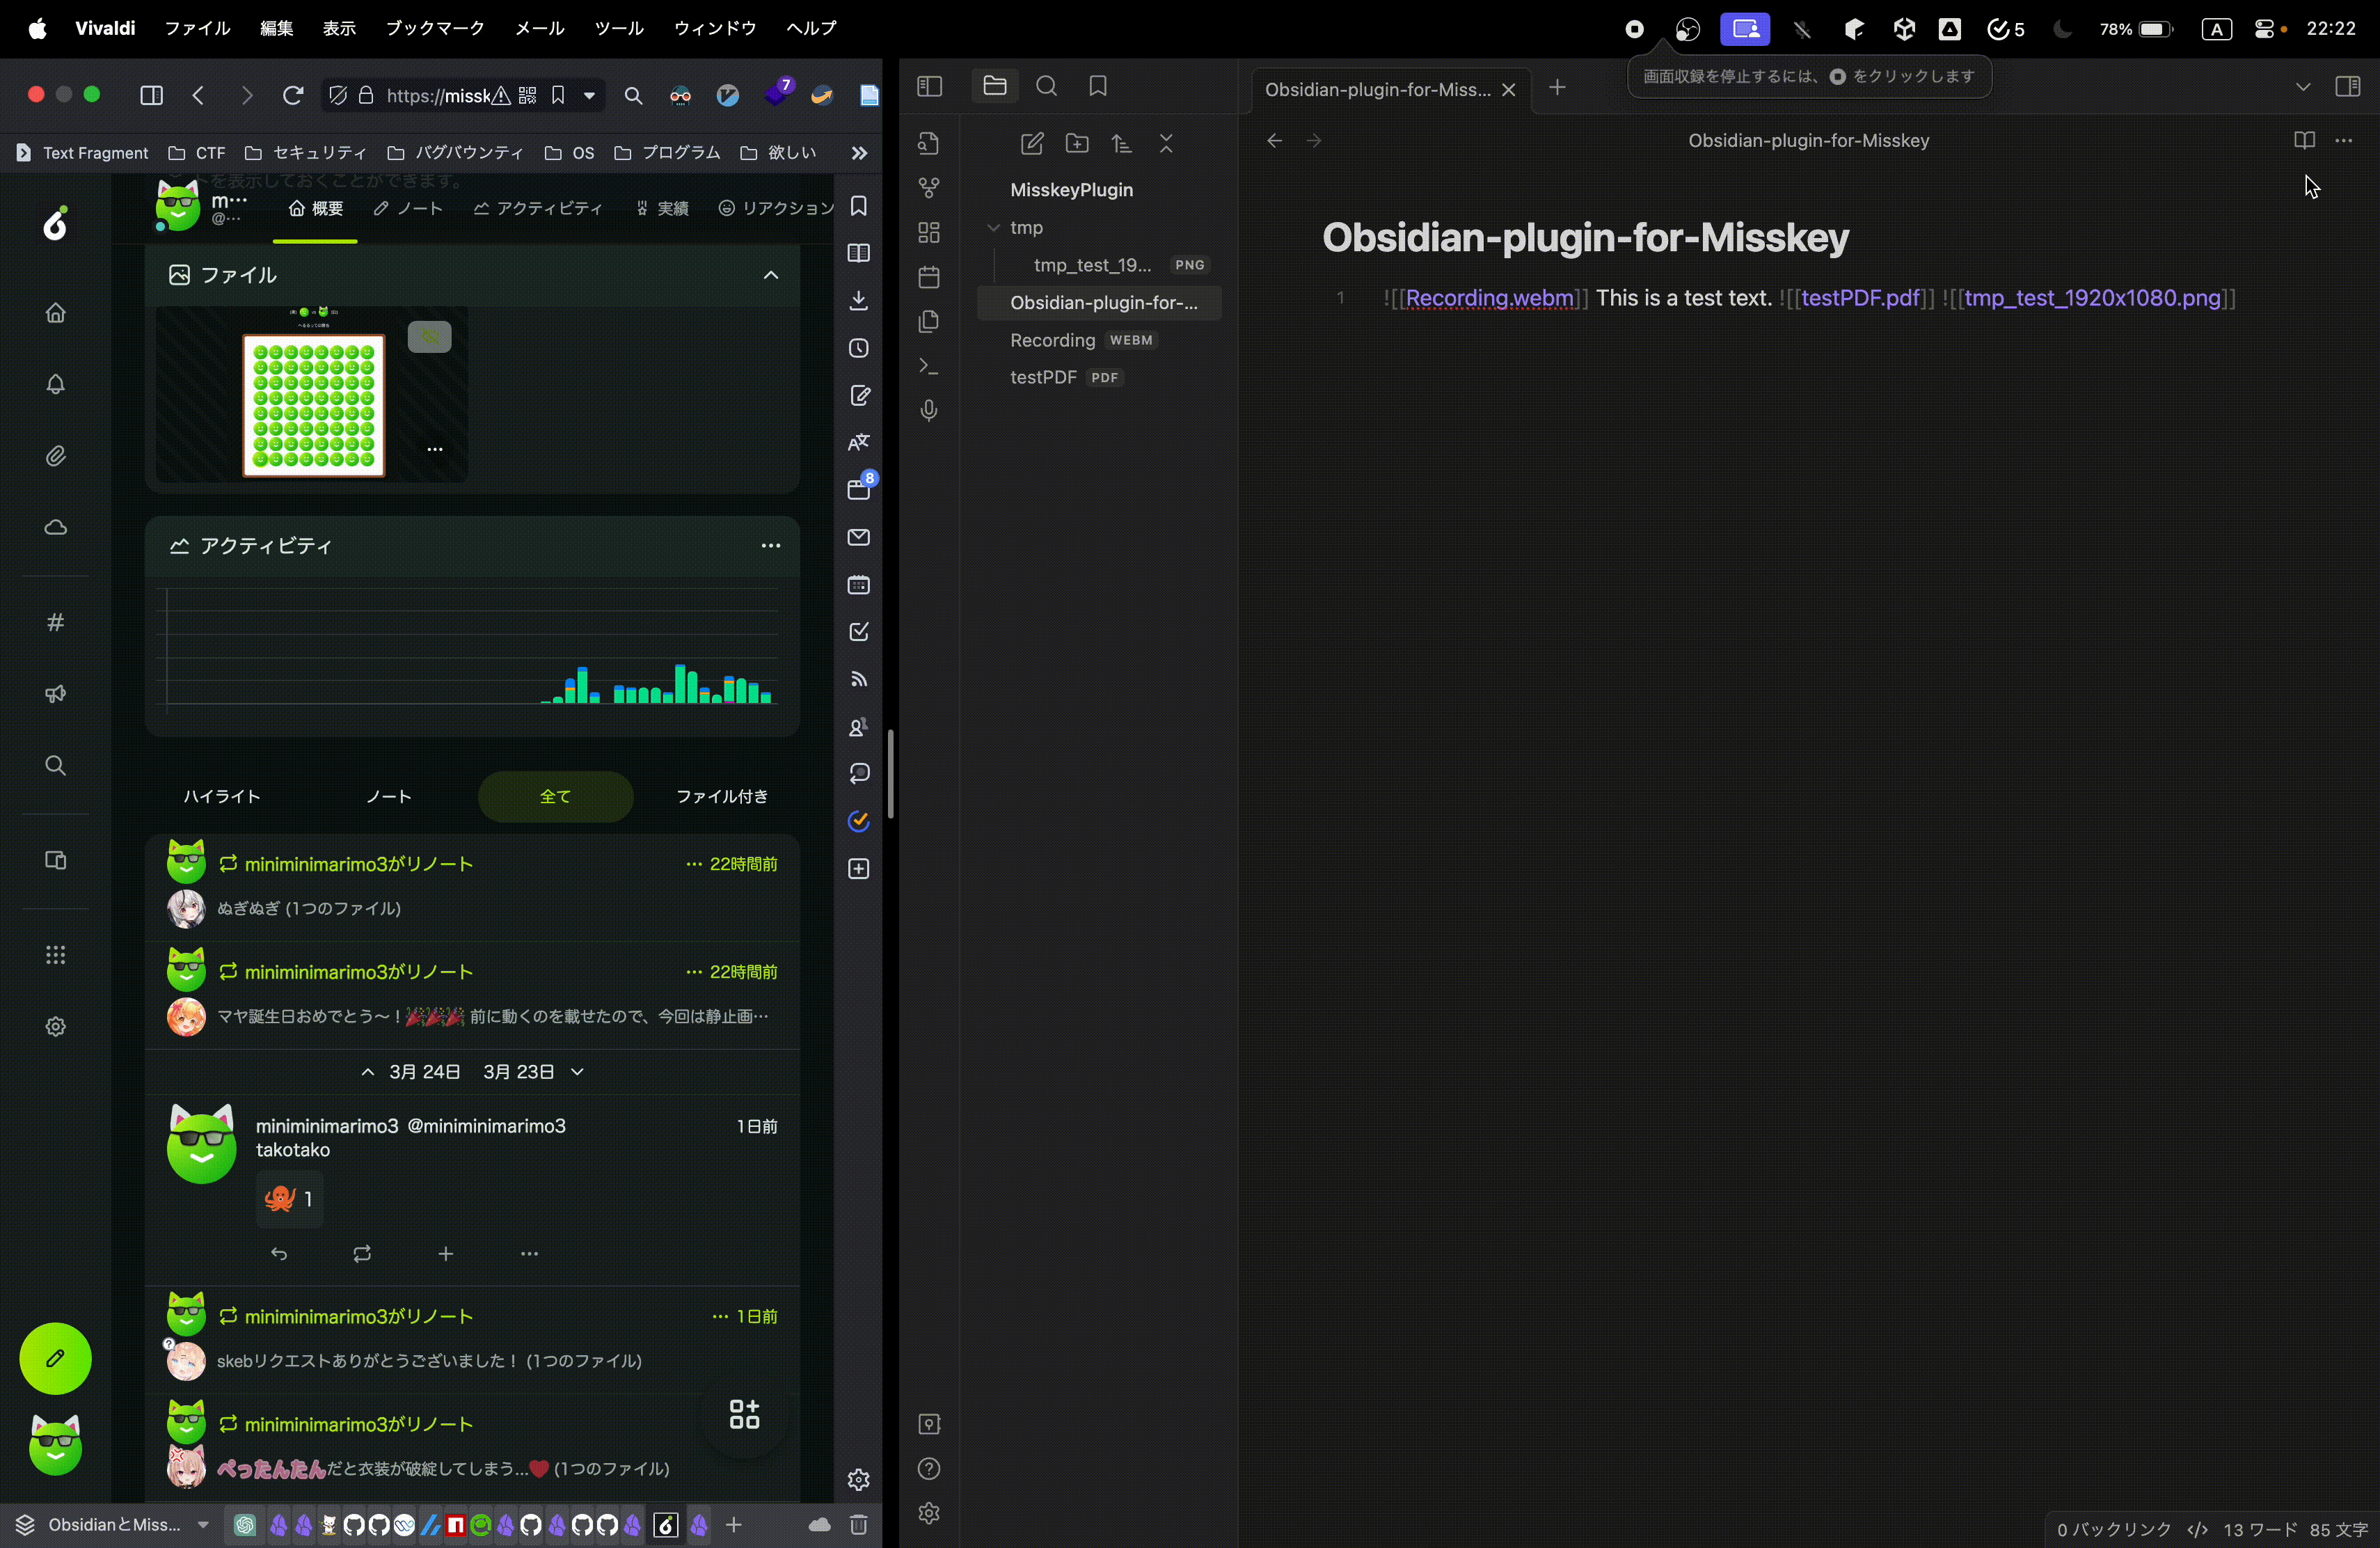Open the Obsidian search panel

click(x=1047, y=87)
